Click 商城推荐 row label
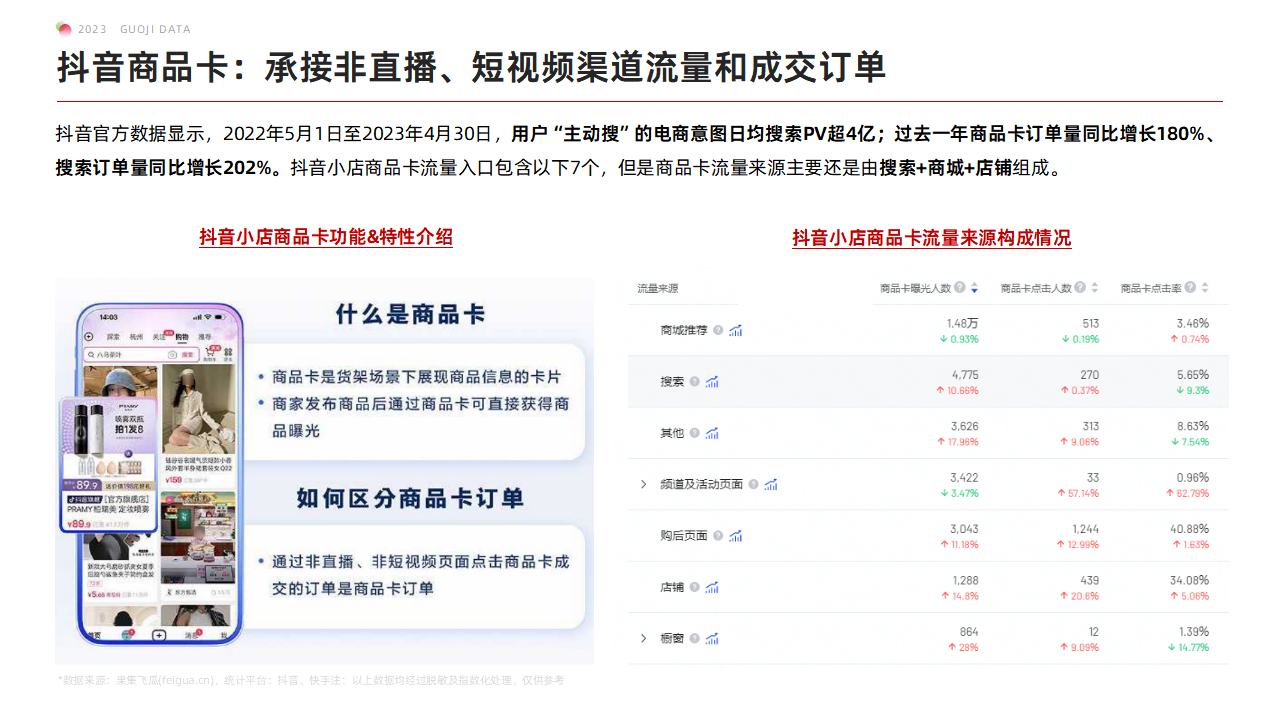Image resolution: width=1280 pixels, height=720 pixels. (x=684, y=330)
